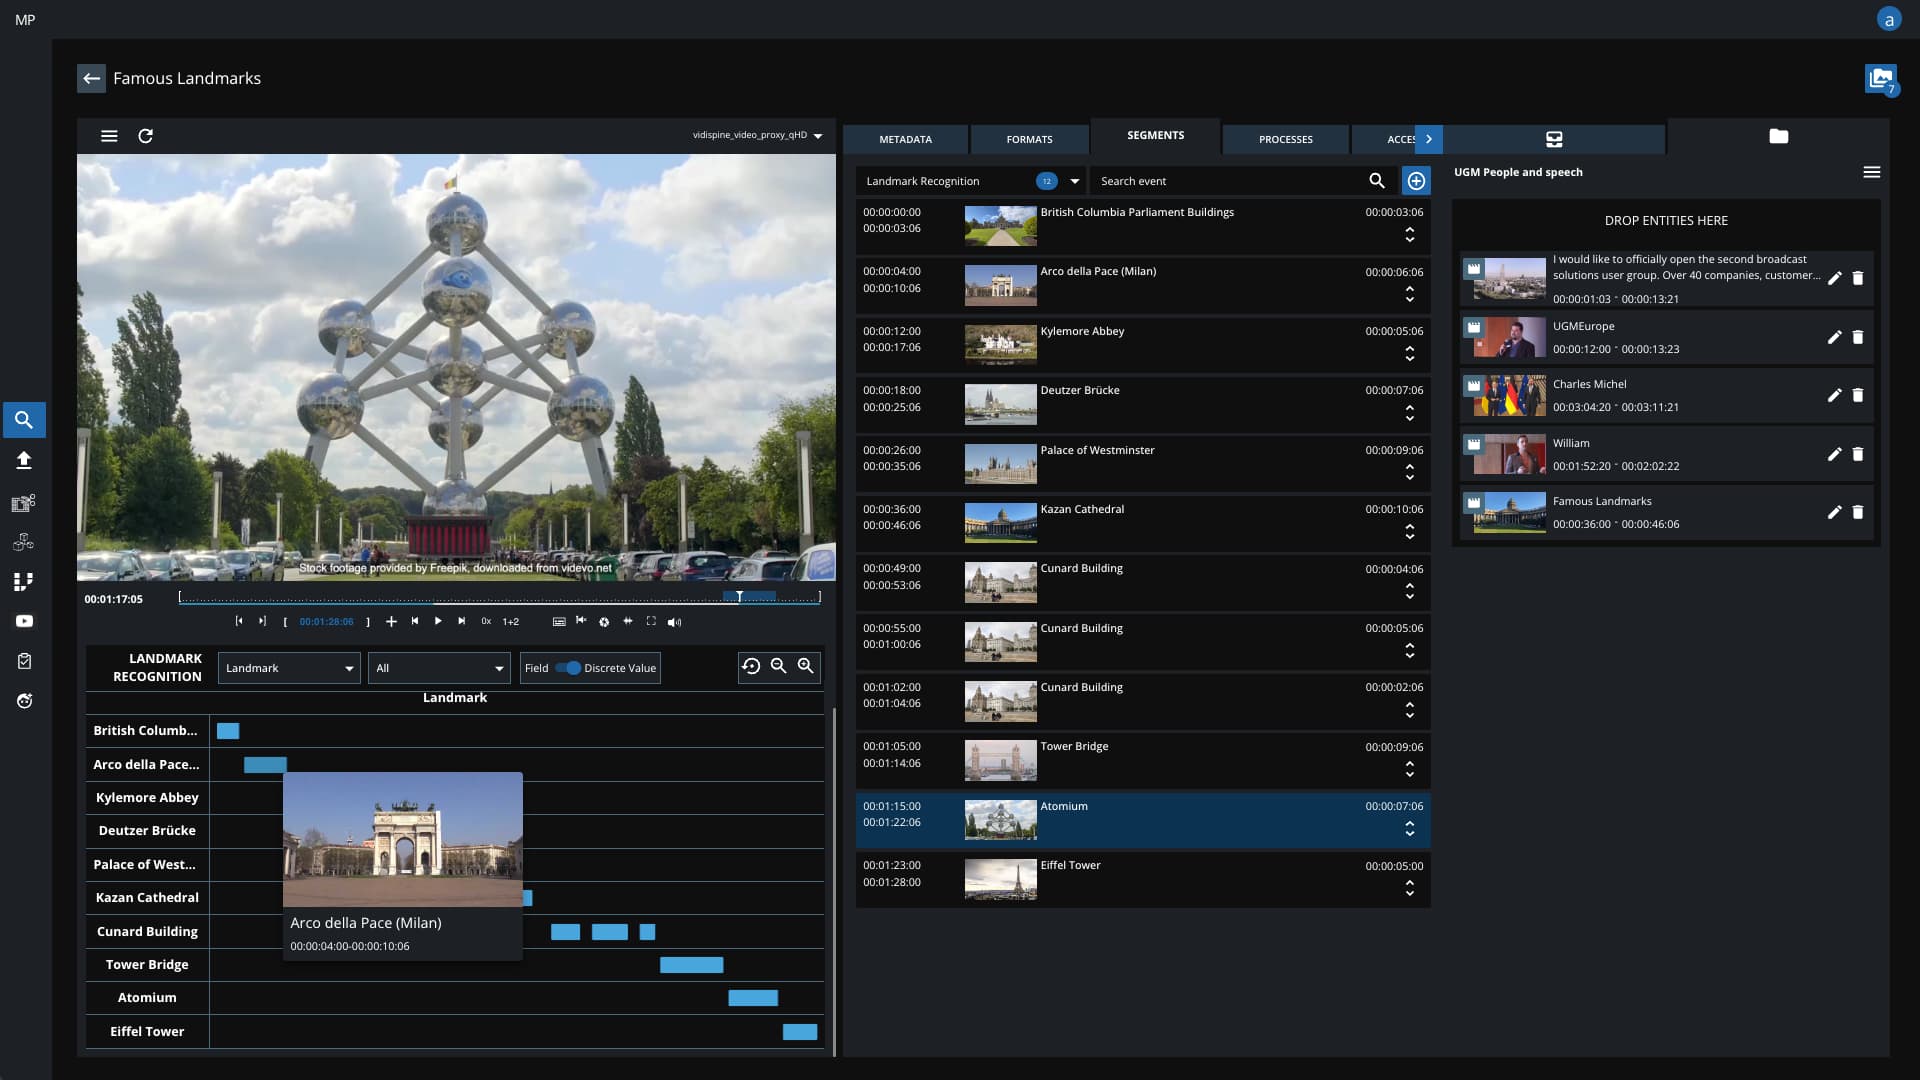Open the search tool in left sidebar

[24, 420]
